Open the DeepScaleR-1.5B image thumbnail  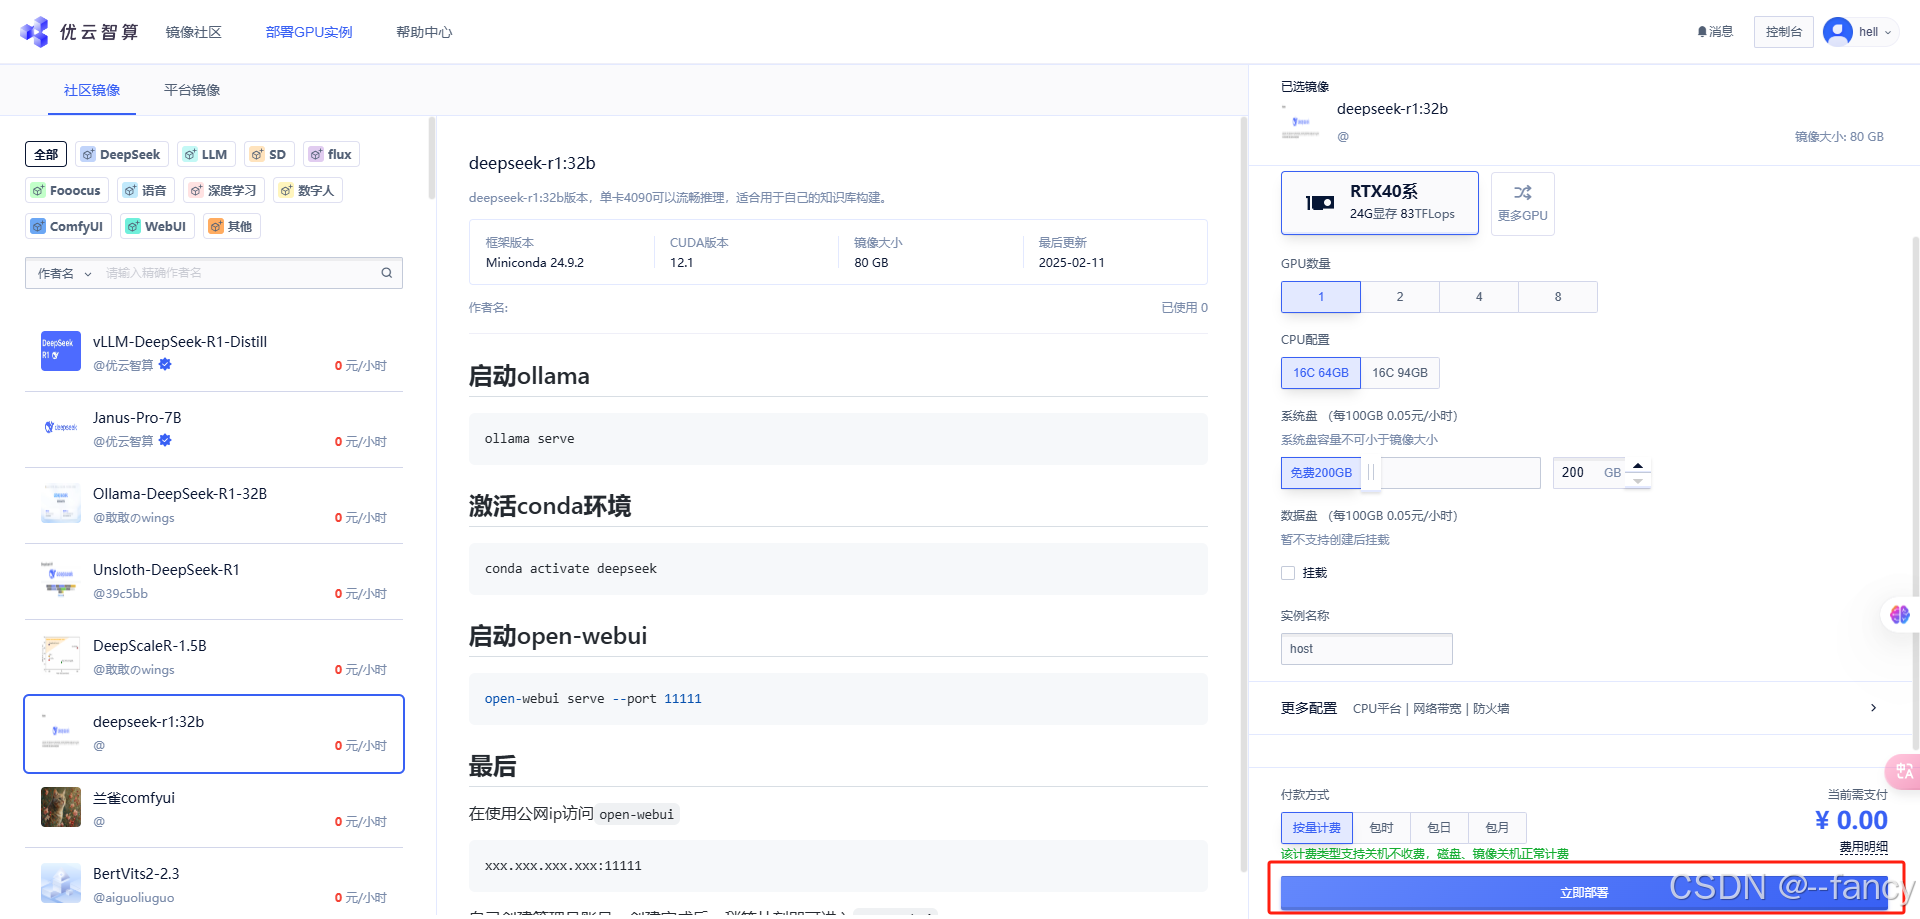(61, 655)
